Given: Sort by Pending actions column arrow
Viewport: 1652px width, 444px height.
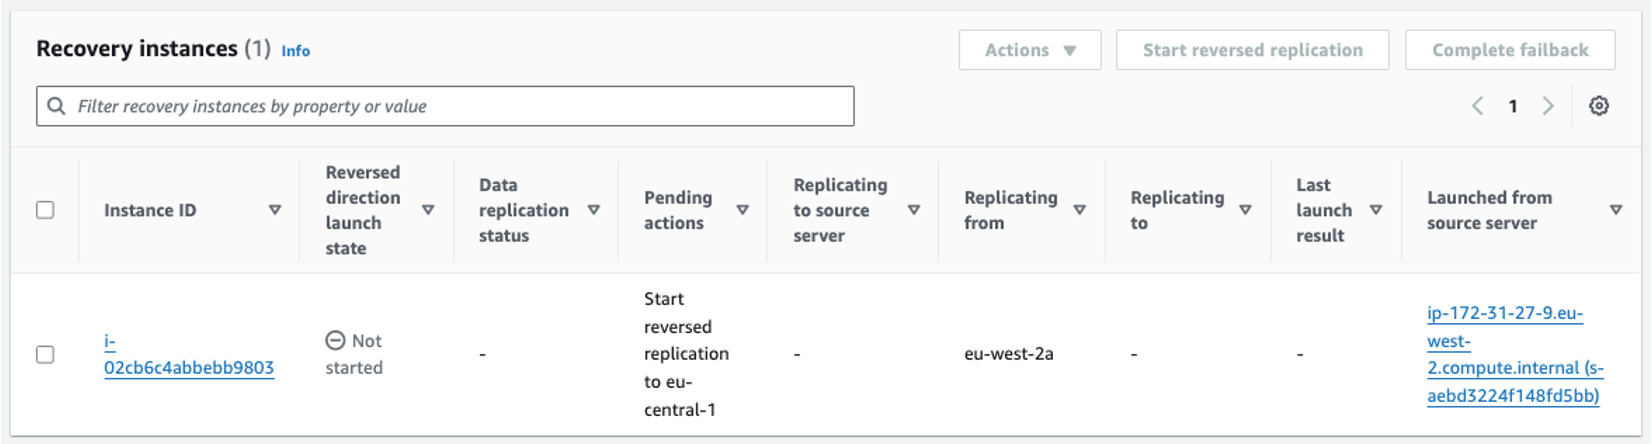Looking at the screenshot, I should coord(742,210).
